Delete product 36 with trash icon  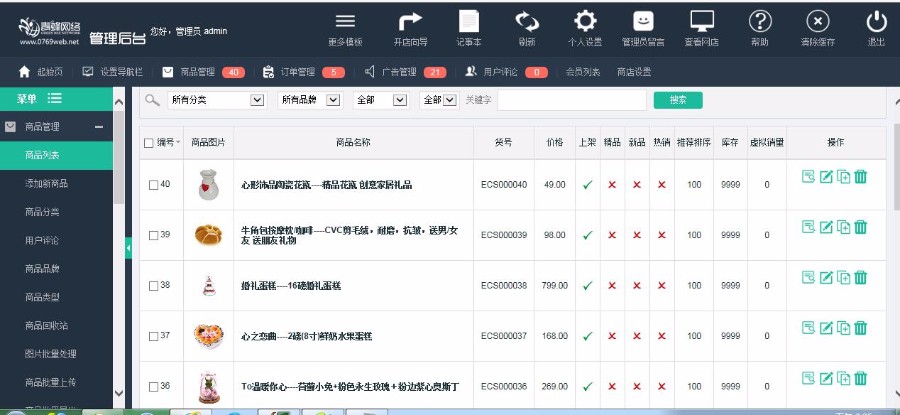pyautogui.click(x=860, y=378)
